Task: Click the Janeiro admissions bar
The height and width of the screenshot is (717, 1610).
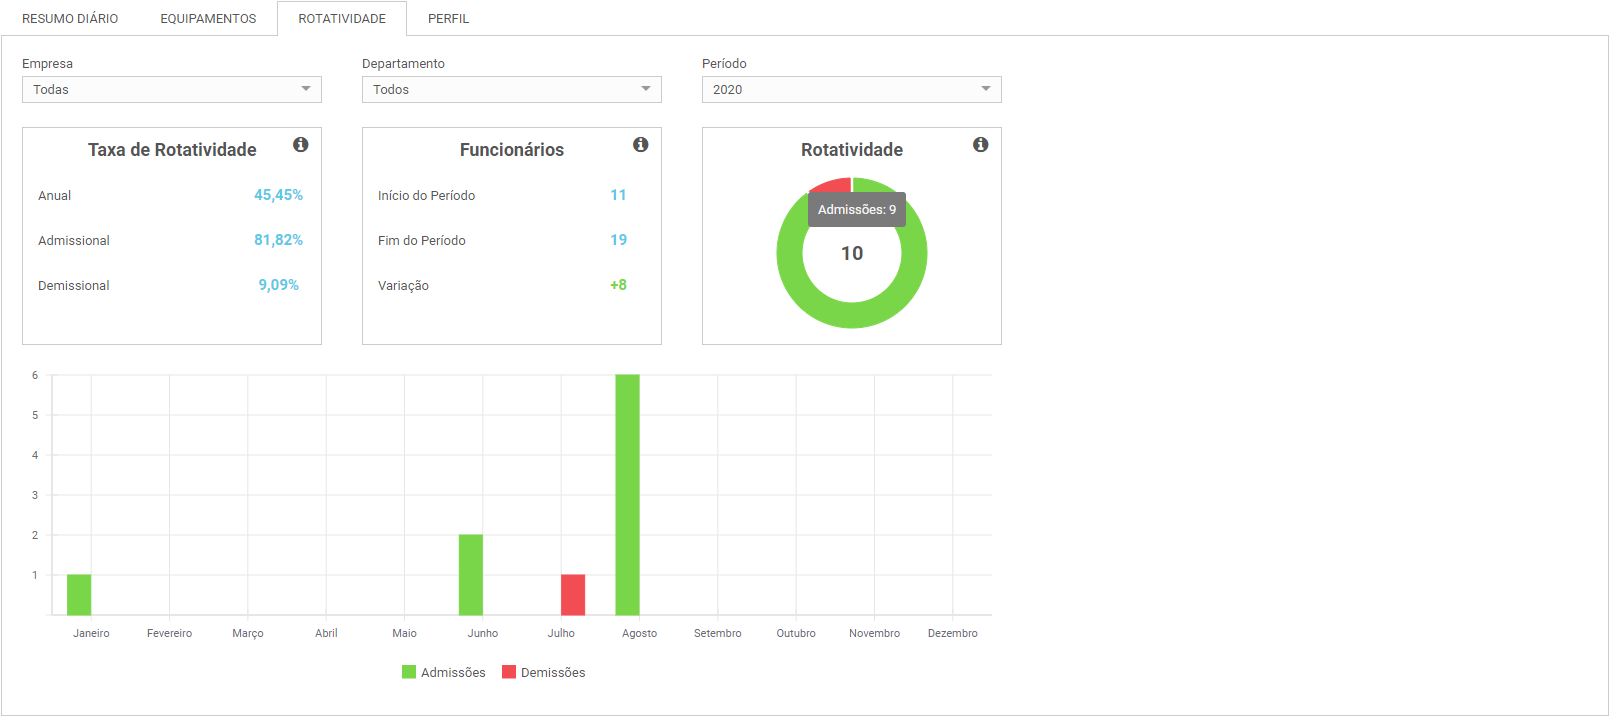Action: pyautogui.click(x=79, y=595)
